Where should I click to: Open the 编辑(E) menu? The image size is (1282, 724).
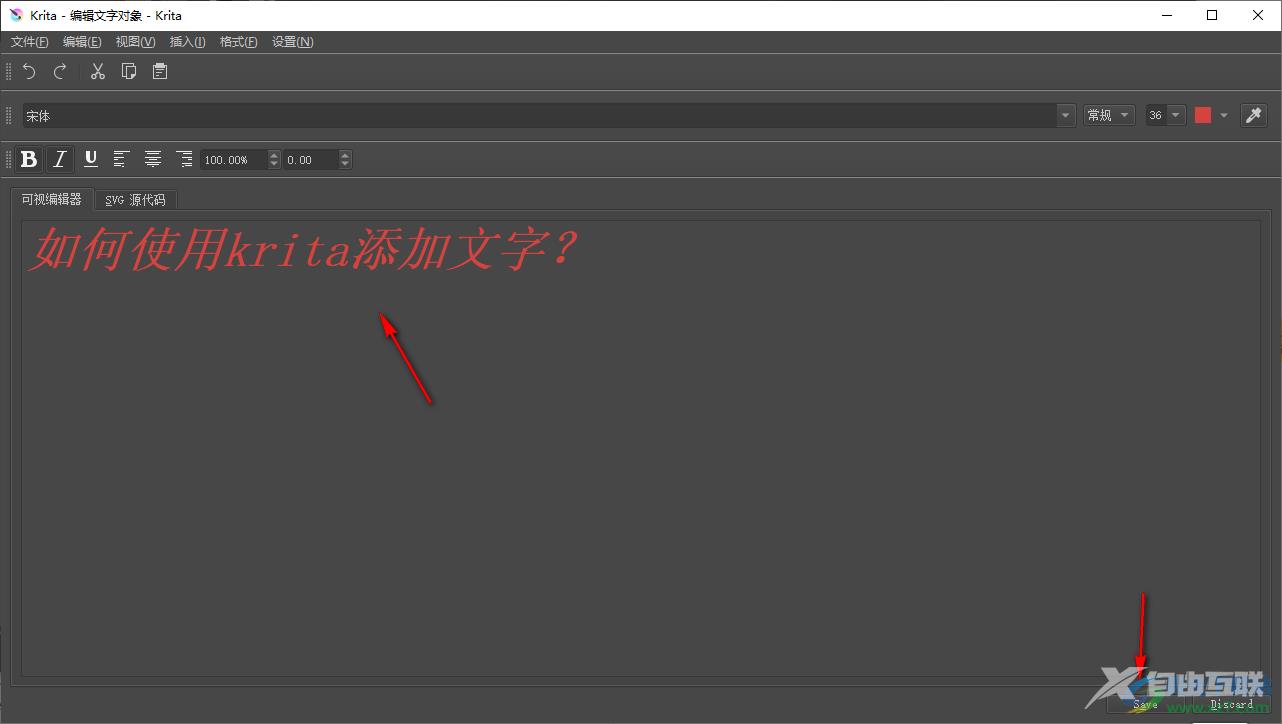[82, 42]
